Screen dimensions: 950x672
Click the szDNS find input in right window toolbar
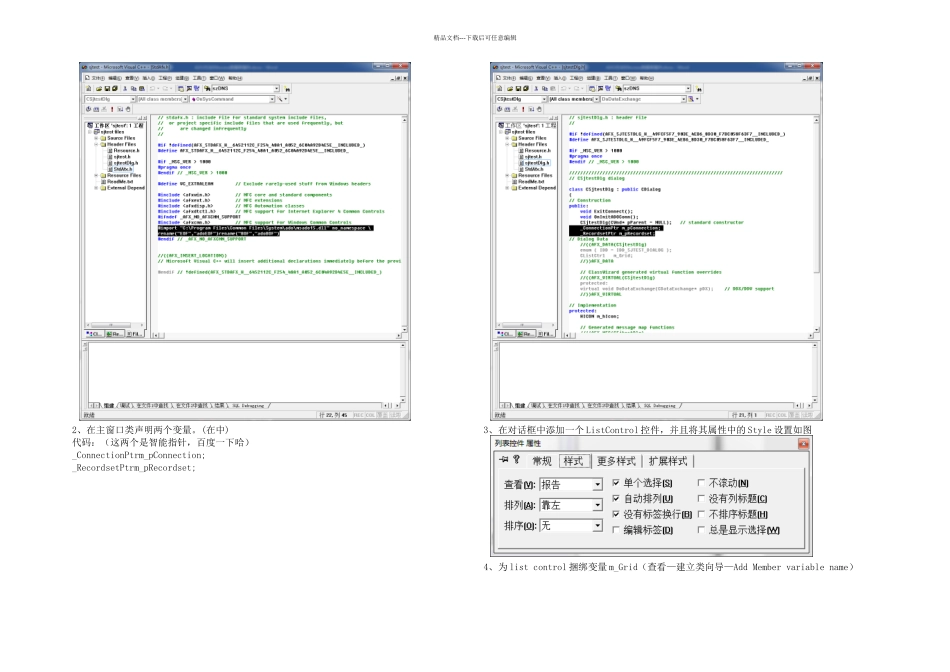pyautogui.click(x=657, y=88)
